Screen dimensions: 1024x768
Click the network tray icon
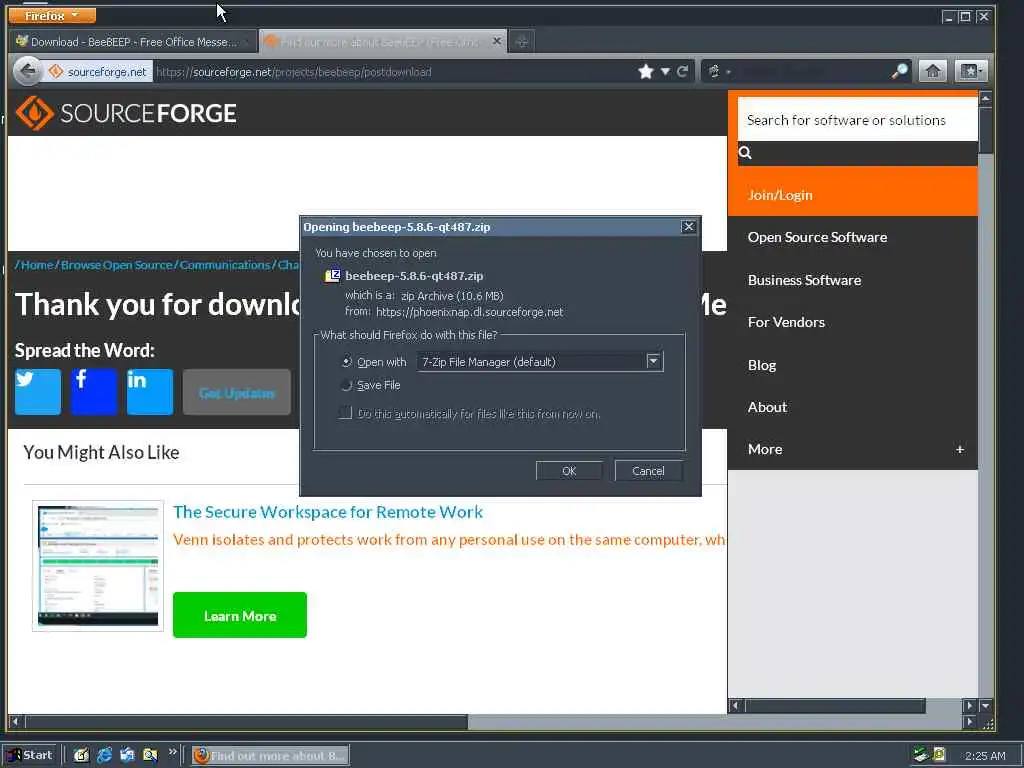point(921,755)
